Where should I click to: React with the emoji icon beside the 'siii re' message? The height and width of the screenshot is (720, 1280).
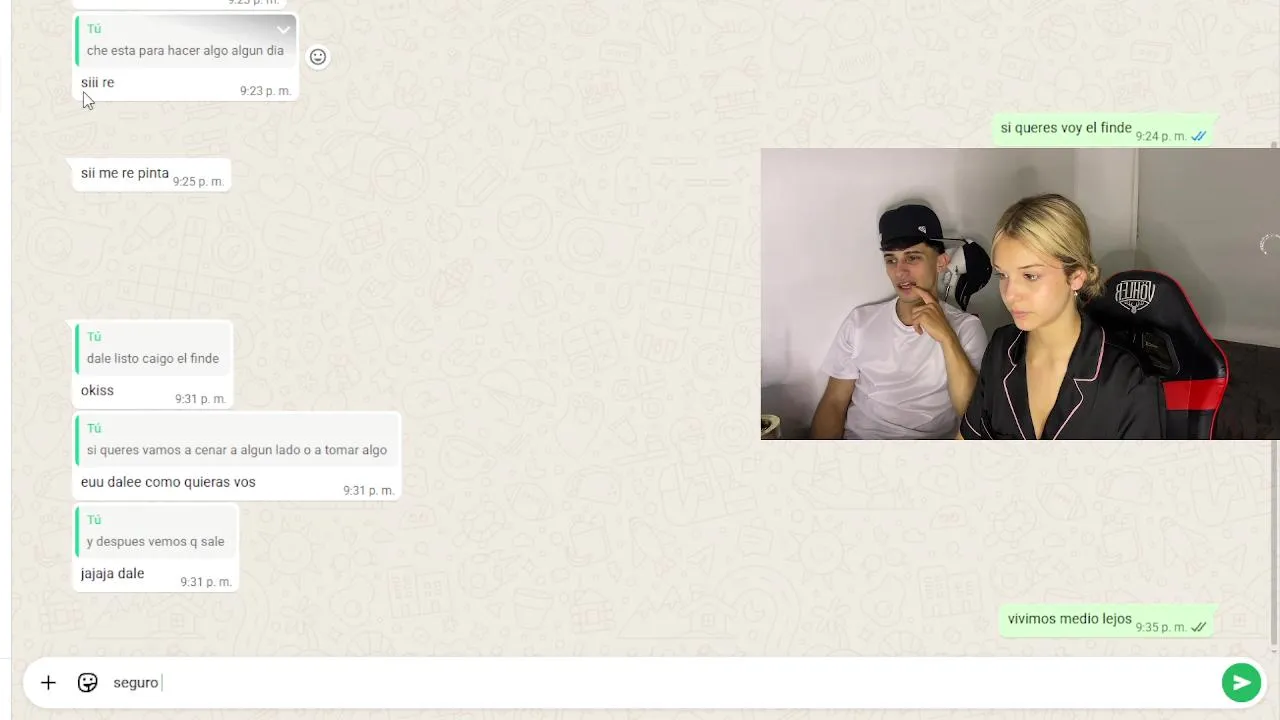point(318,57)
